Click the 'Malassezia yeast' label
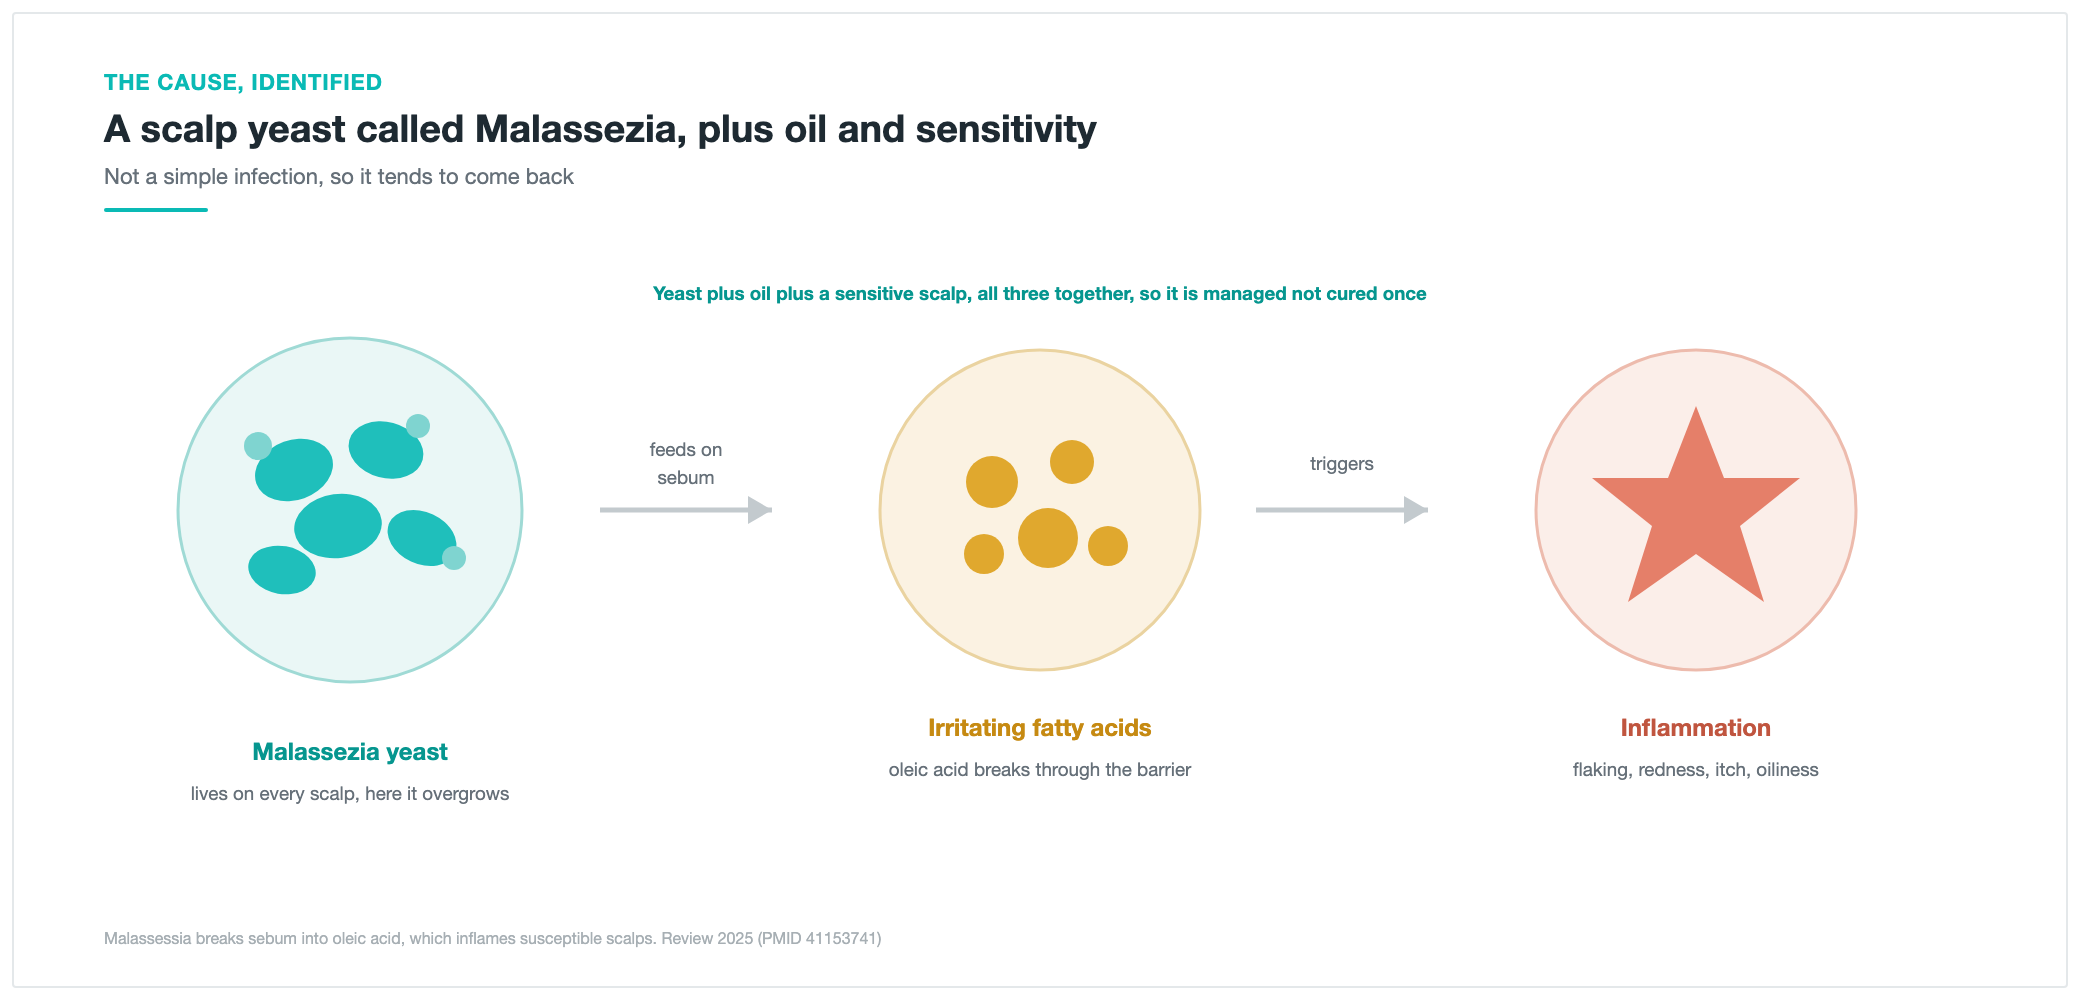Viewport: 2080px width, 1000px height. (350, 752)
